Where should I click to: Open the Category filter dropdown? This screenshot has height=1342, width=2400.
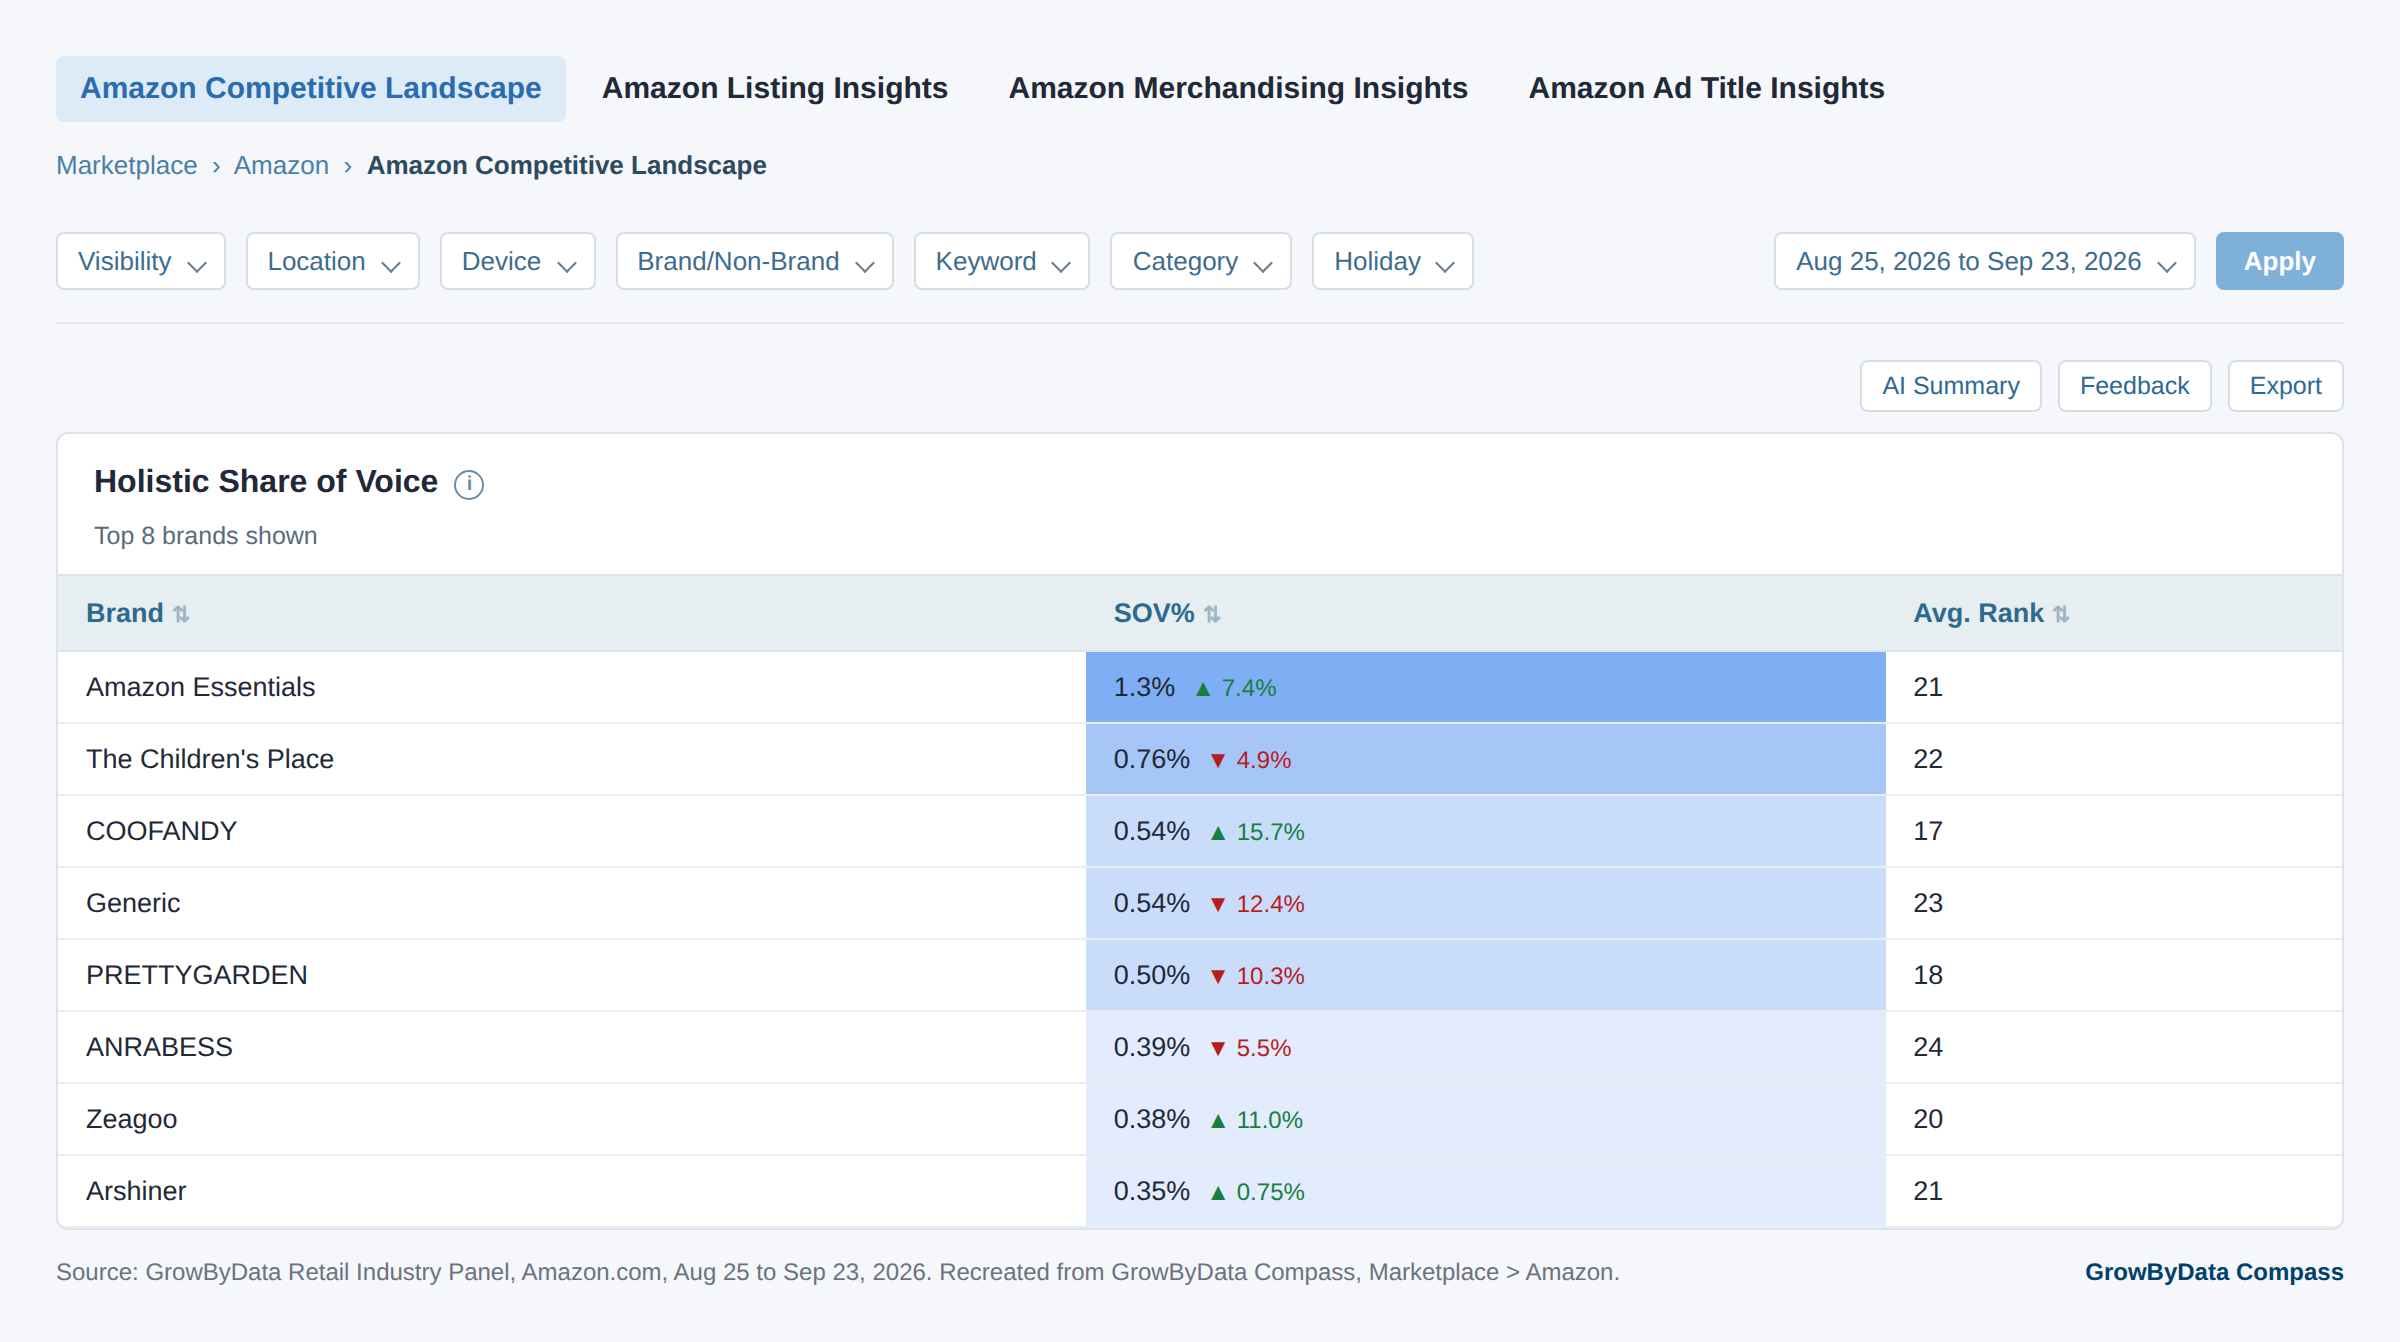click(x=1201, y=261)
